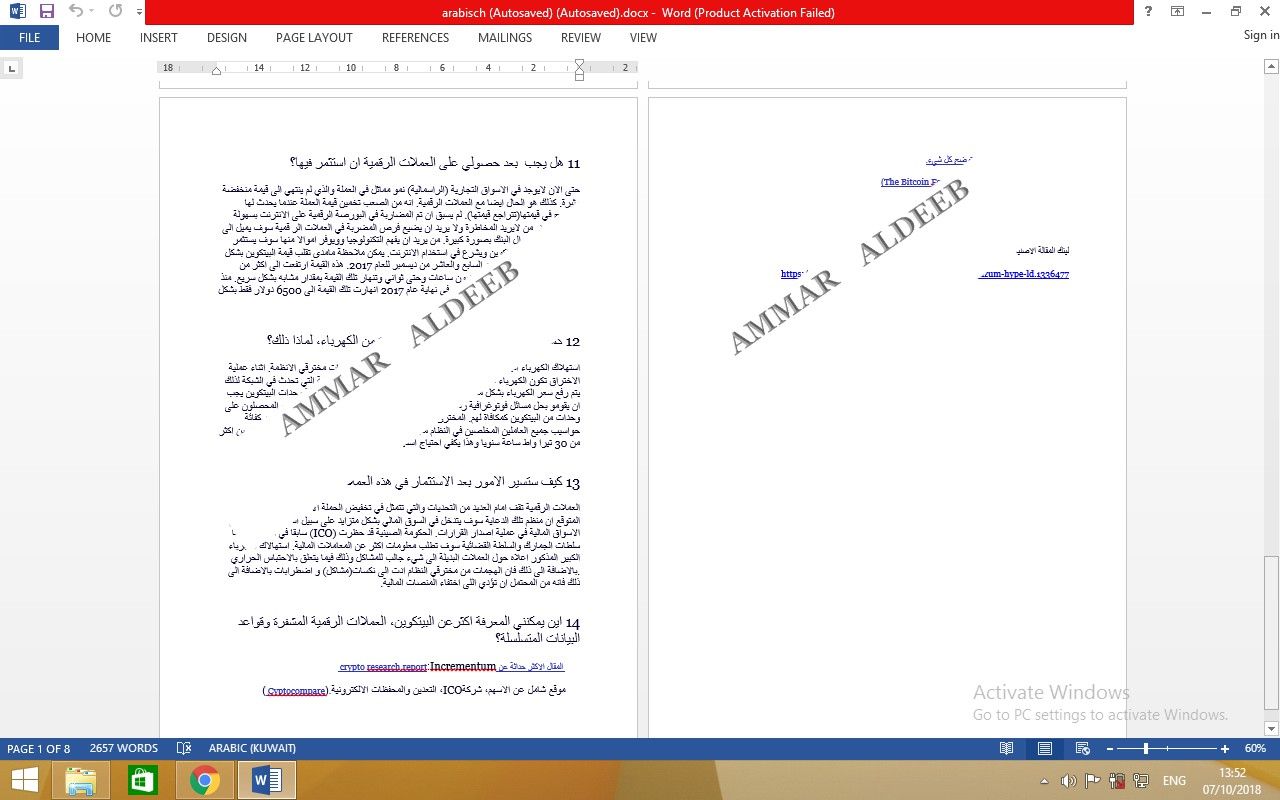Click the battery power tray icon
This screenshot has height=800, width=1280.
tap(1115, 781)
